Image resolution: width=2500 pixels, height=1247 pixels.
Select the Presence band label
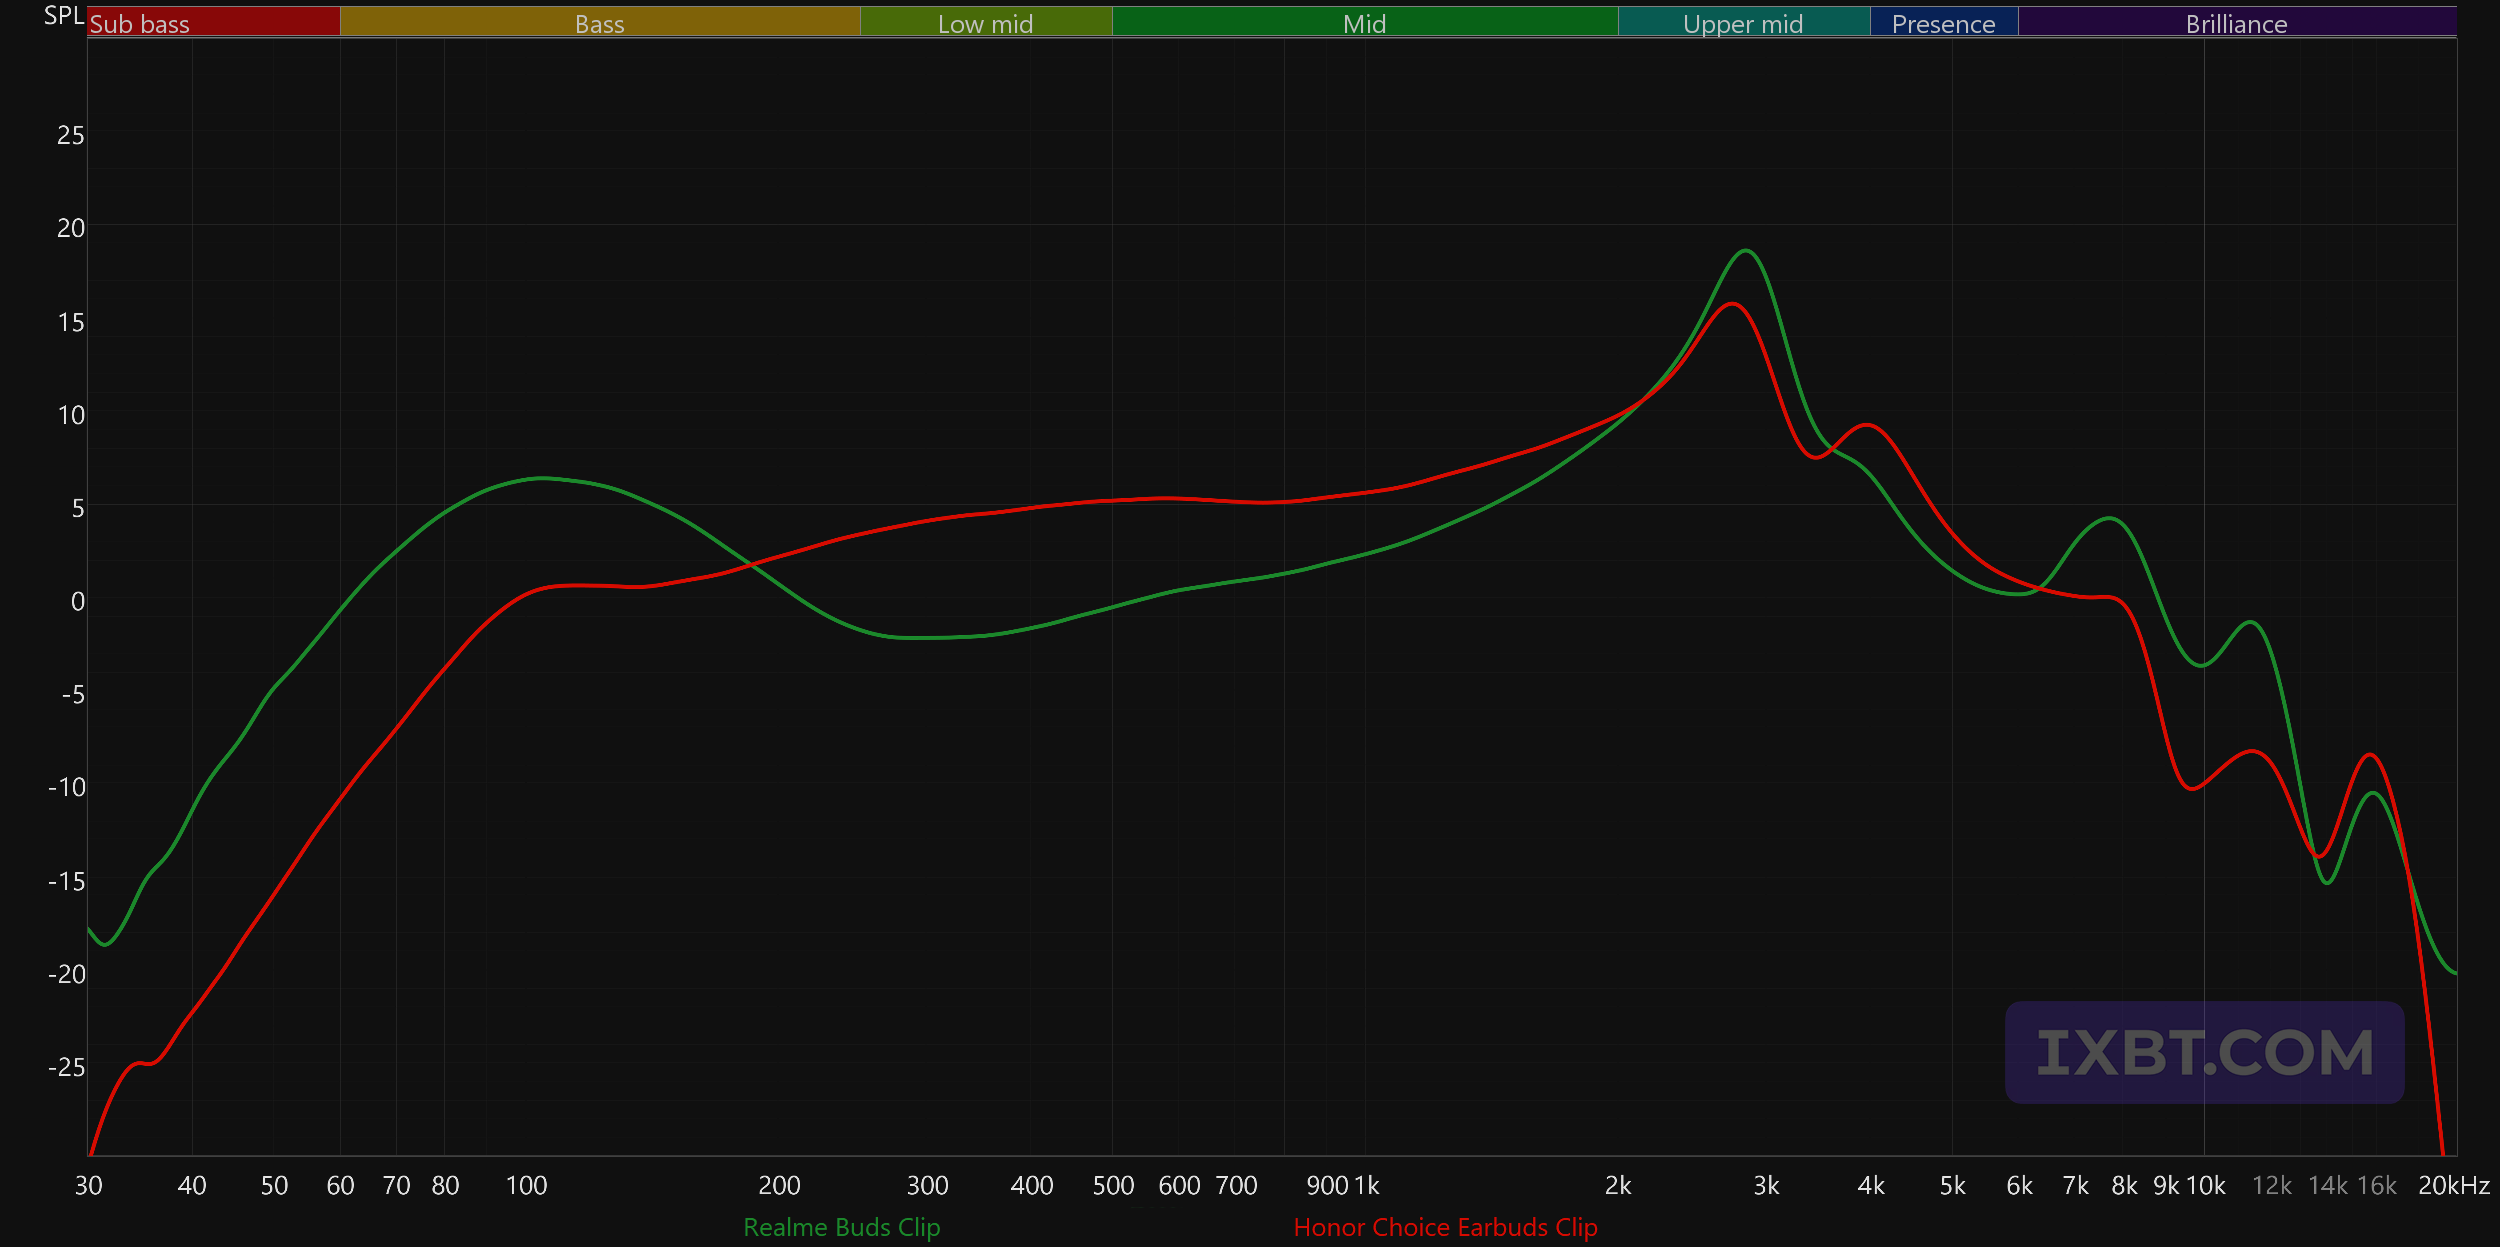(1943, 22)
